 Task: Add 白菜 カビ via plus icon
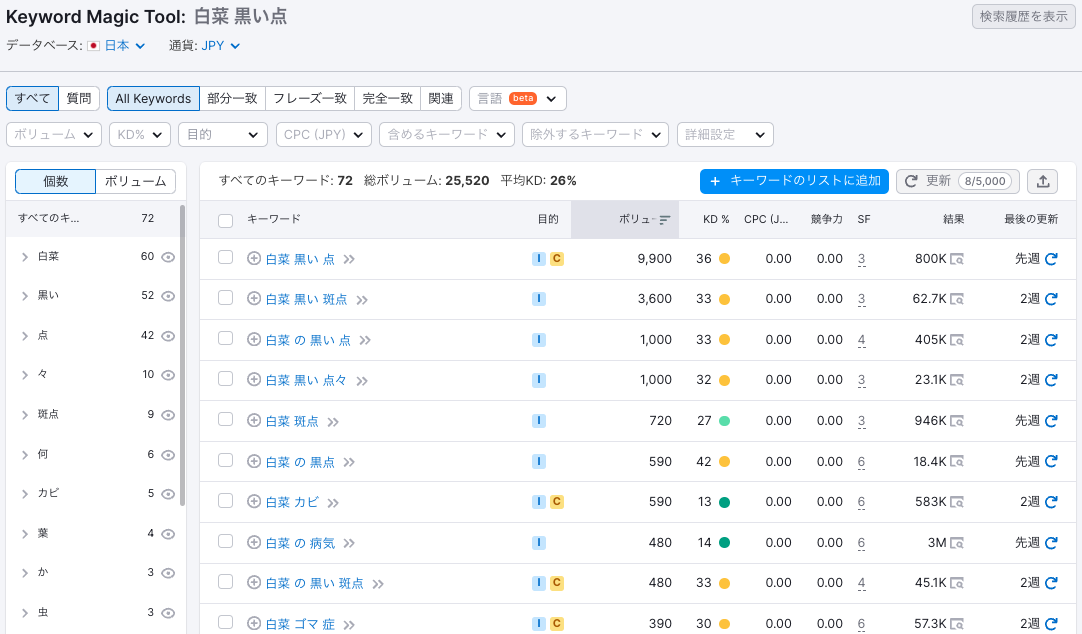coord(254,502)
